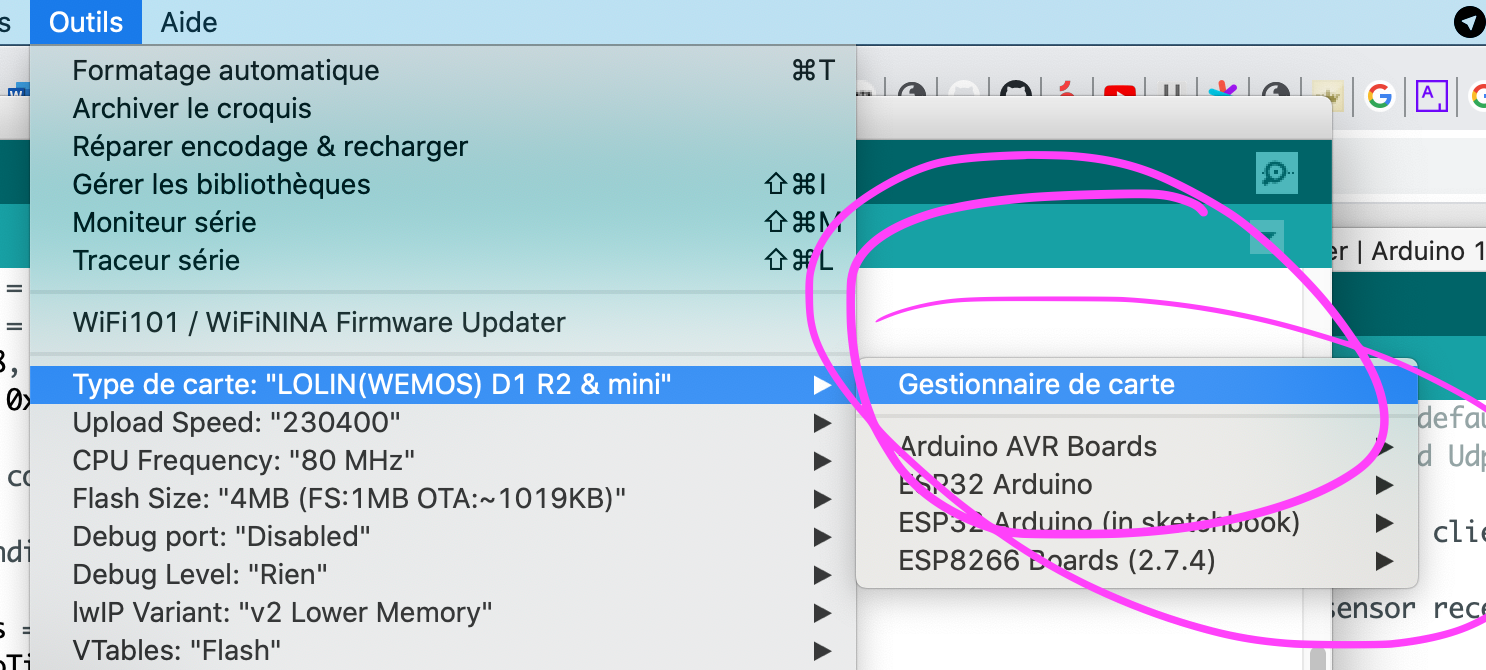
Task: Expand Arduino AVR Boards list
Action: tap(1028, 447)
